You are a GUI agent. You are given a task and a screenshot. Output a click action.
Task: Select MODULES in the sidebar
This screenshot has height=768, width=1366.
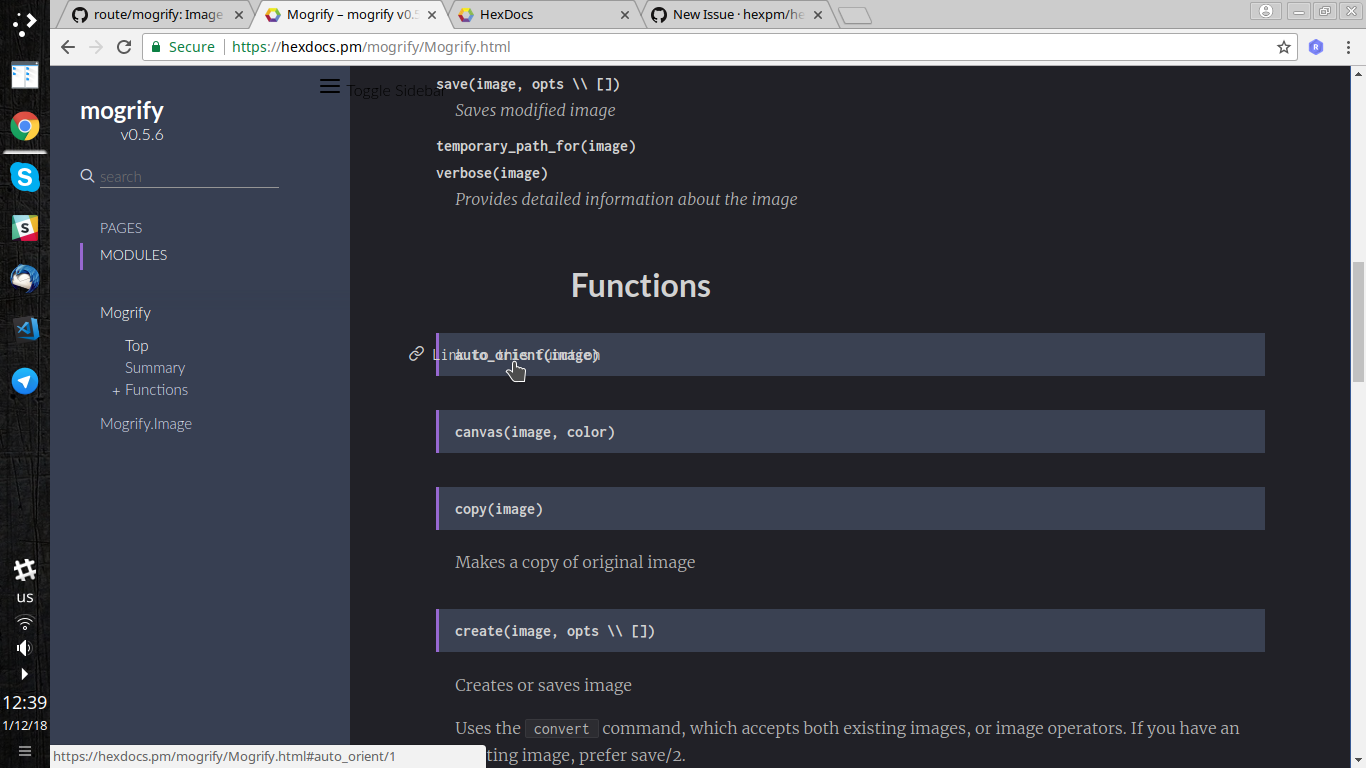click(133, 255)
